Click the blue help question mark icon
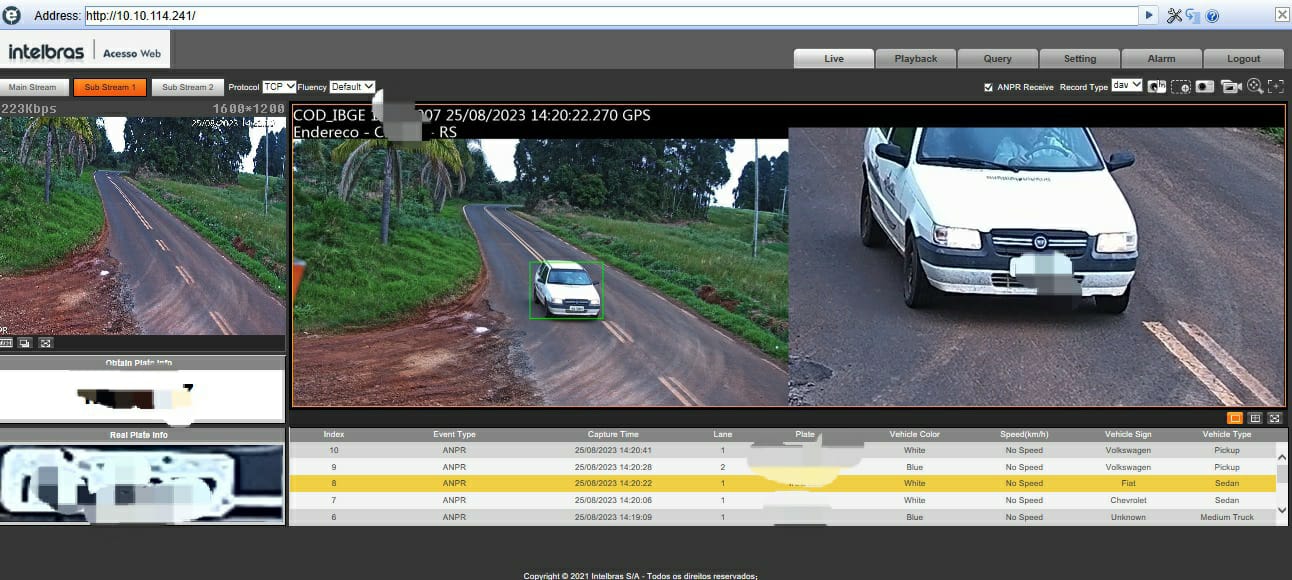This screenshot has height=580, width=1292. (x=1212, y=16)
